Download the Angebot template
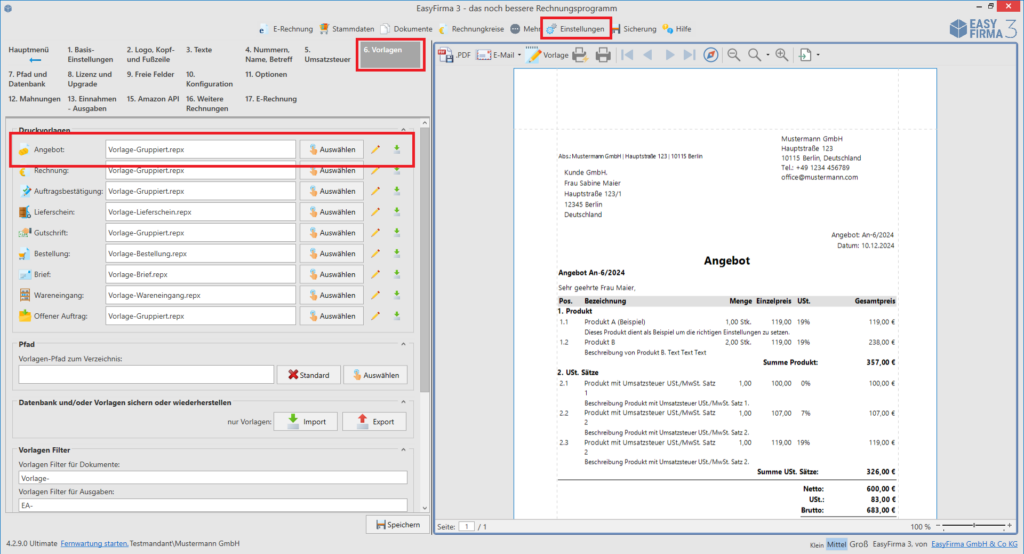Screen dimensions: 1024x554 pos(396,150)
